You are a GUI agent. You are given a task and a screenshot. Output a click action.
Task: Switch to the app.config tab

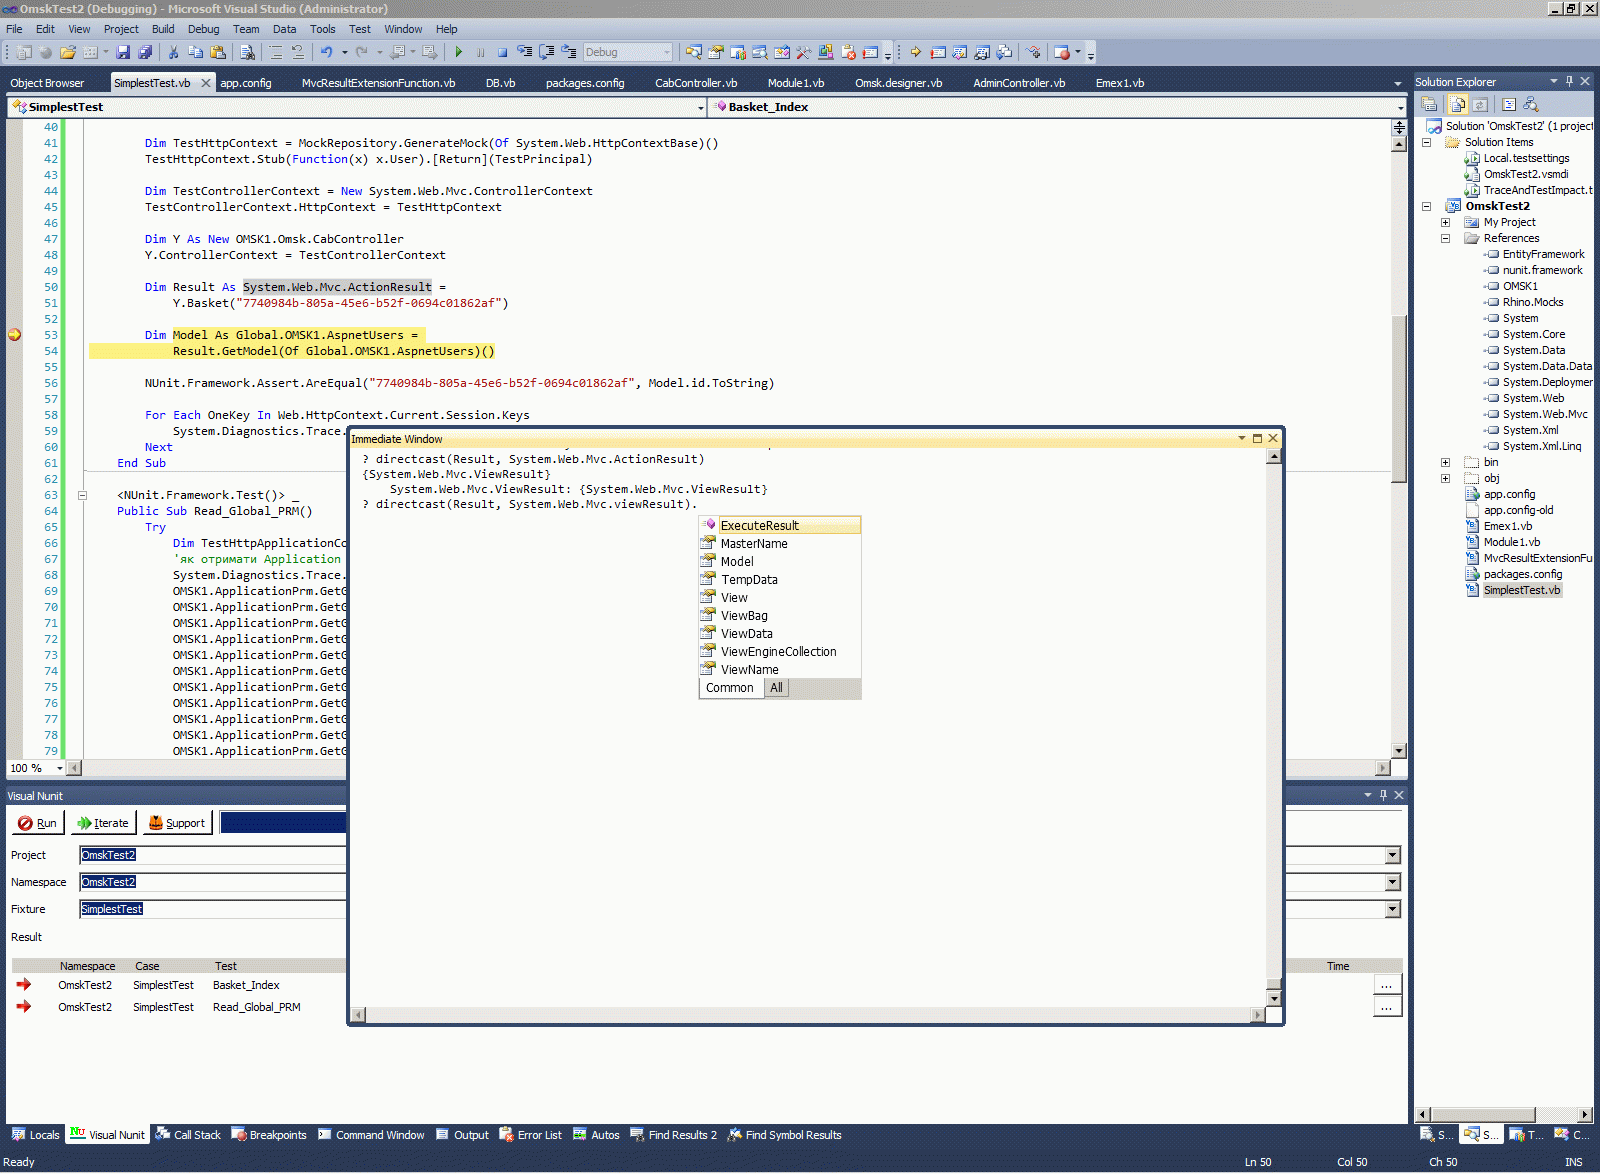(246, 83)
